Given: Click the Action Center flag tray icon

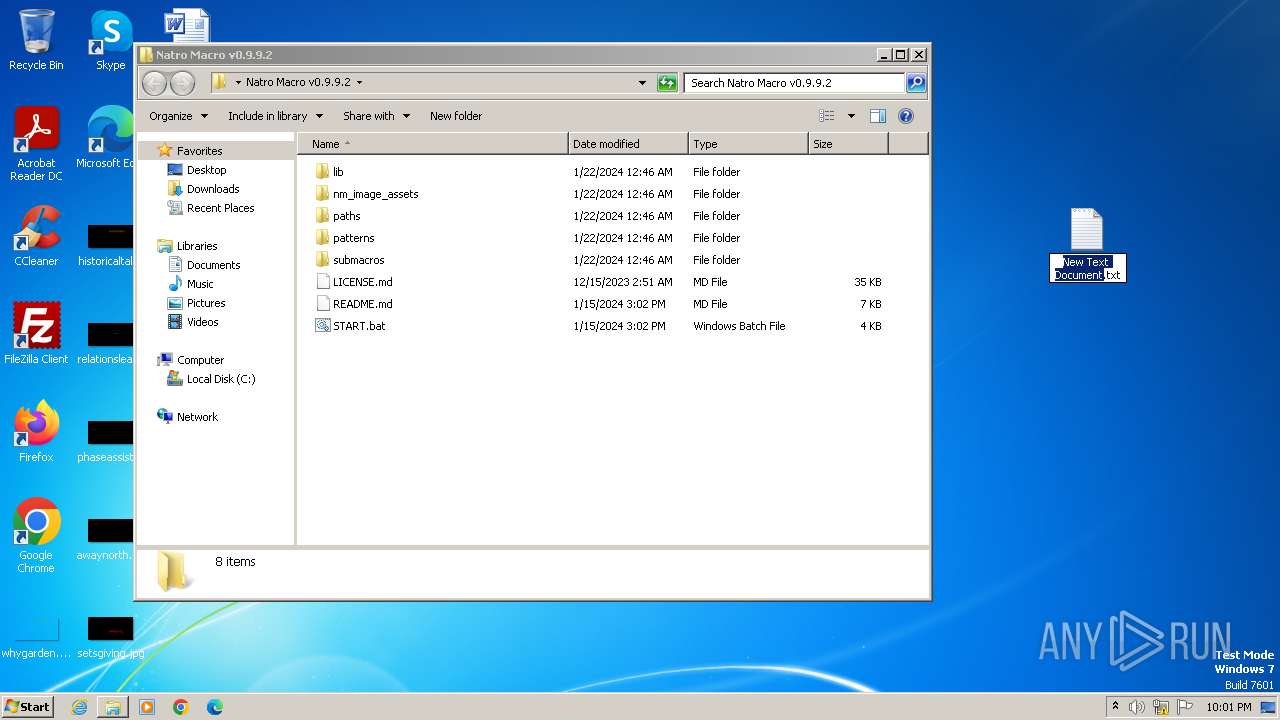Looking at the screenshot, I should 1185,707.
